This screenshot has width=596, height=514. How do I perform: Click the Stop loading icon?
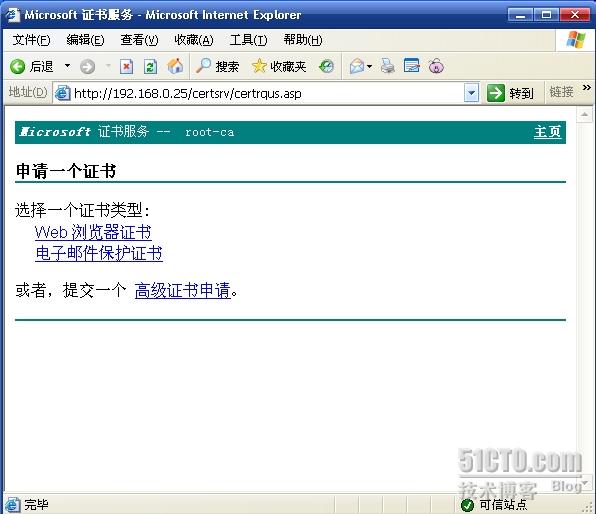click(127, 67)
